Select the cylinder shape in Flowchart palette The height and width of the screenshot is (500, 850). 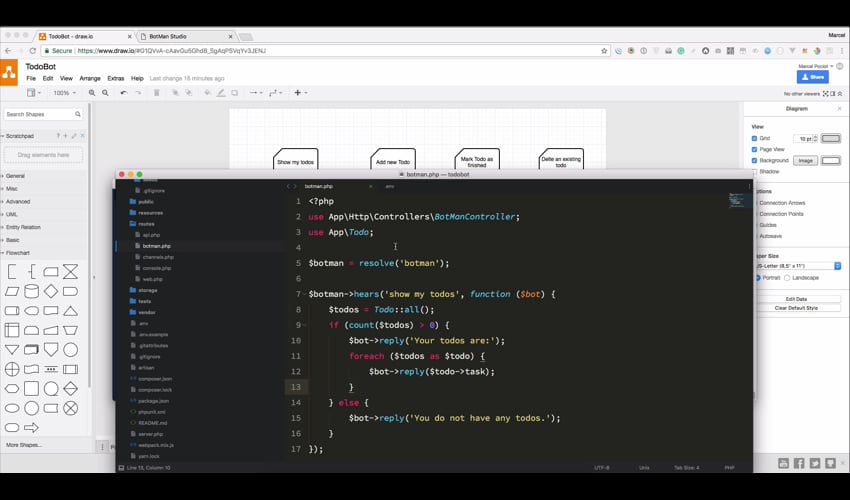pos(31,291)
